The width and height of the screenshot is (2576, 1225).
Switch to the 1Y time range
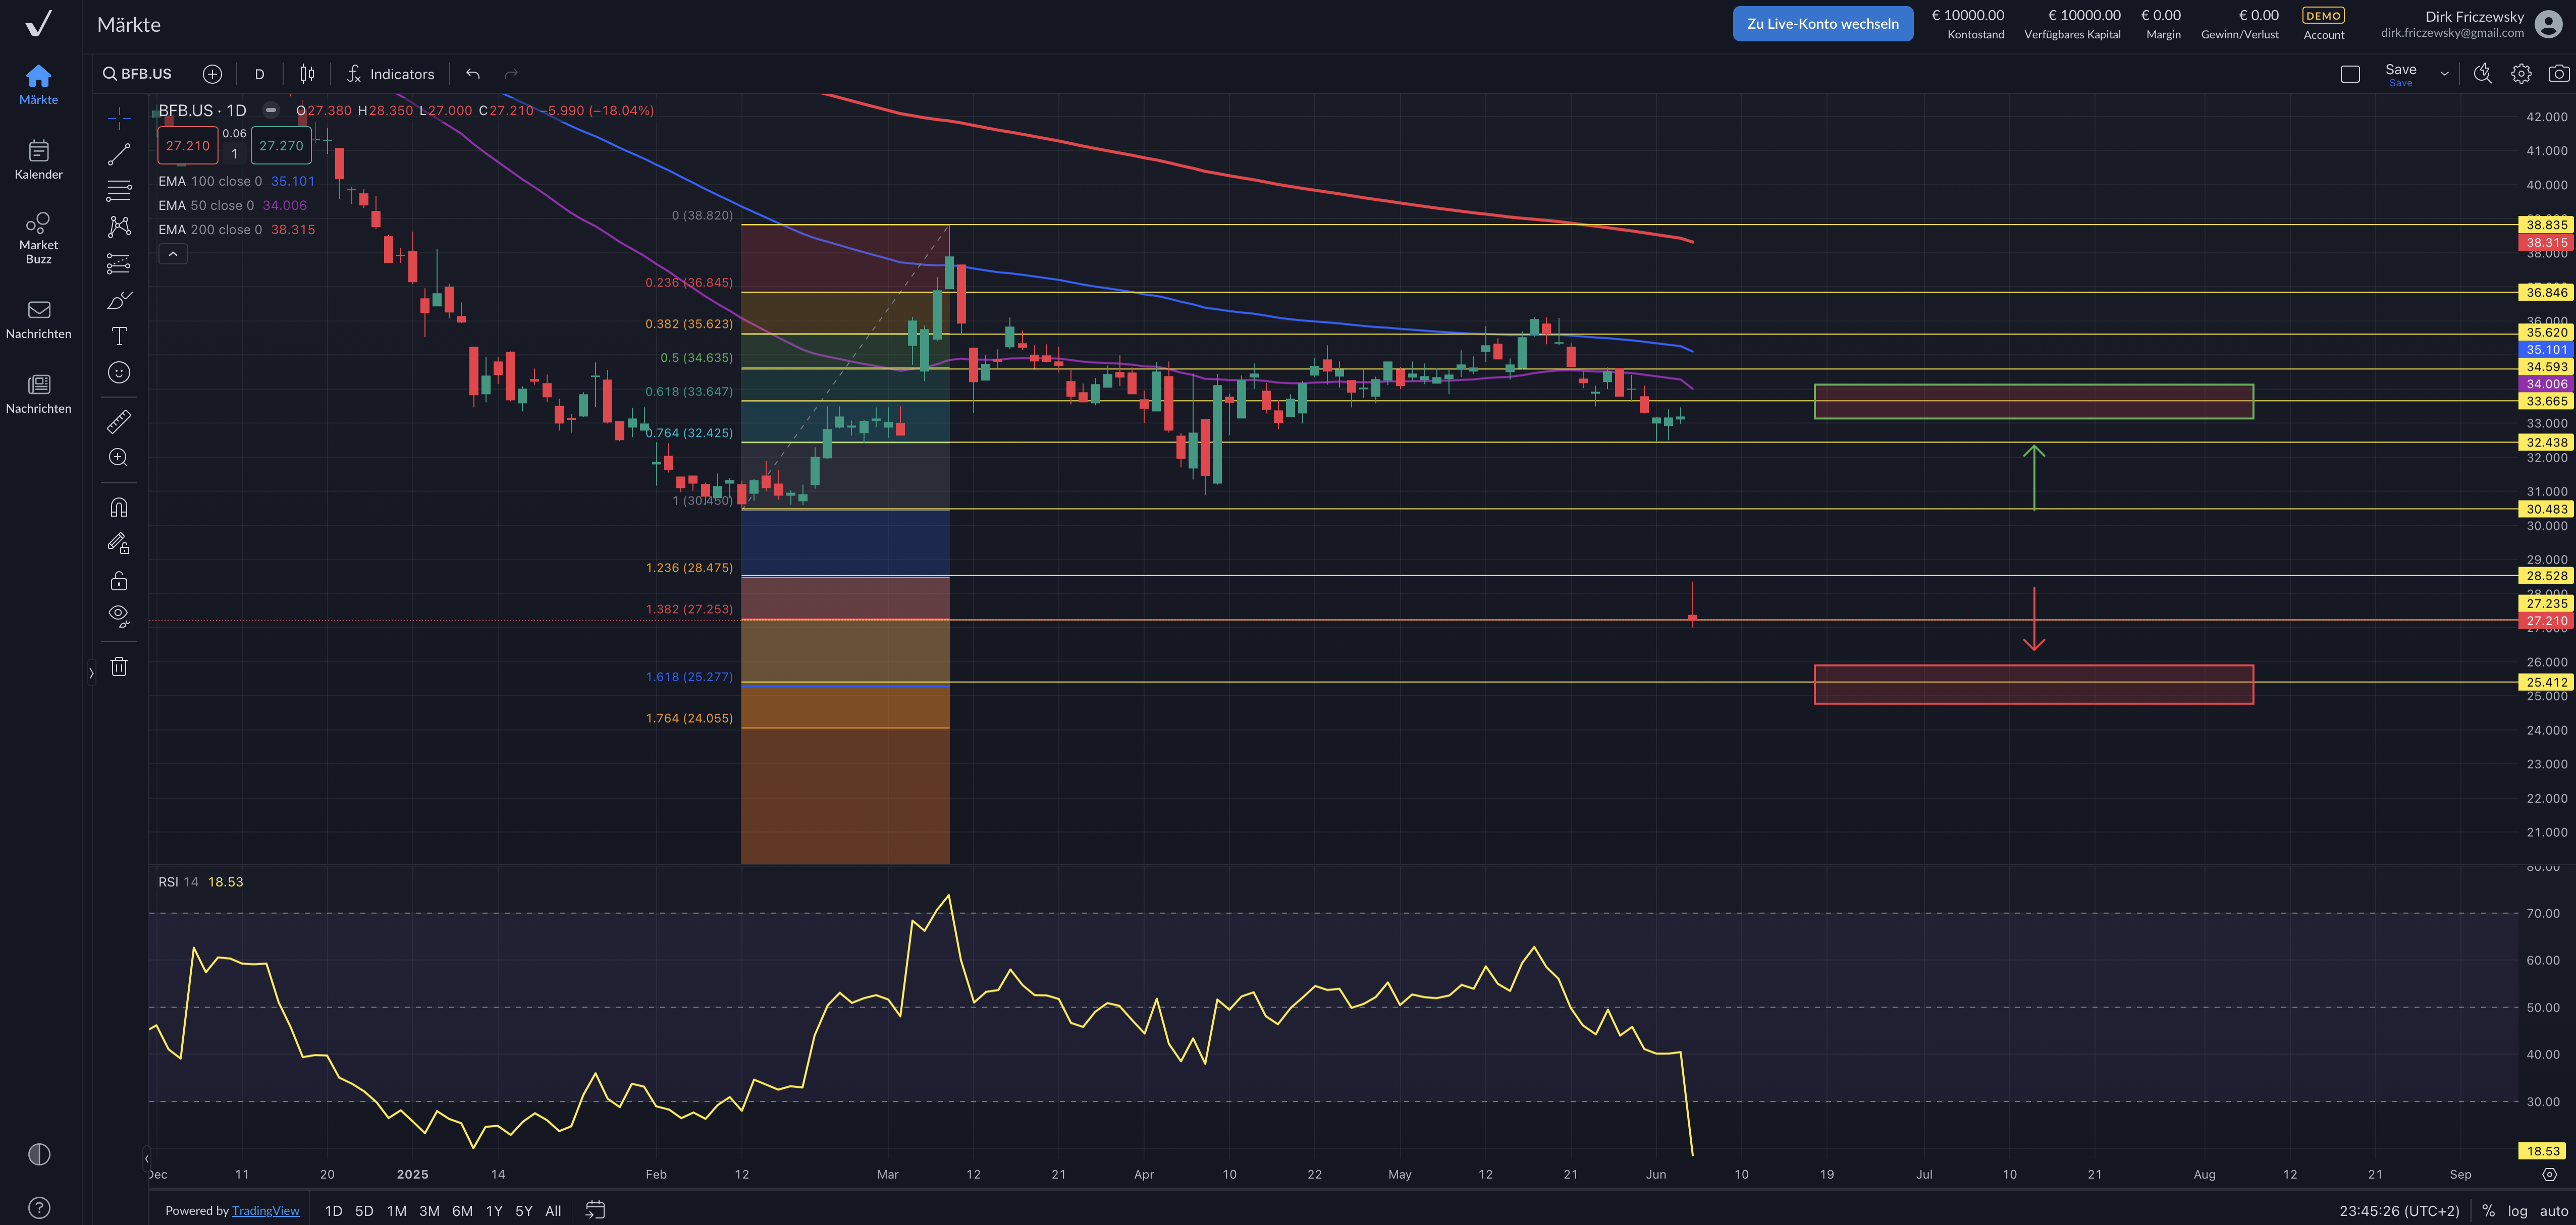(x=494, y=1211)
